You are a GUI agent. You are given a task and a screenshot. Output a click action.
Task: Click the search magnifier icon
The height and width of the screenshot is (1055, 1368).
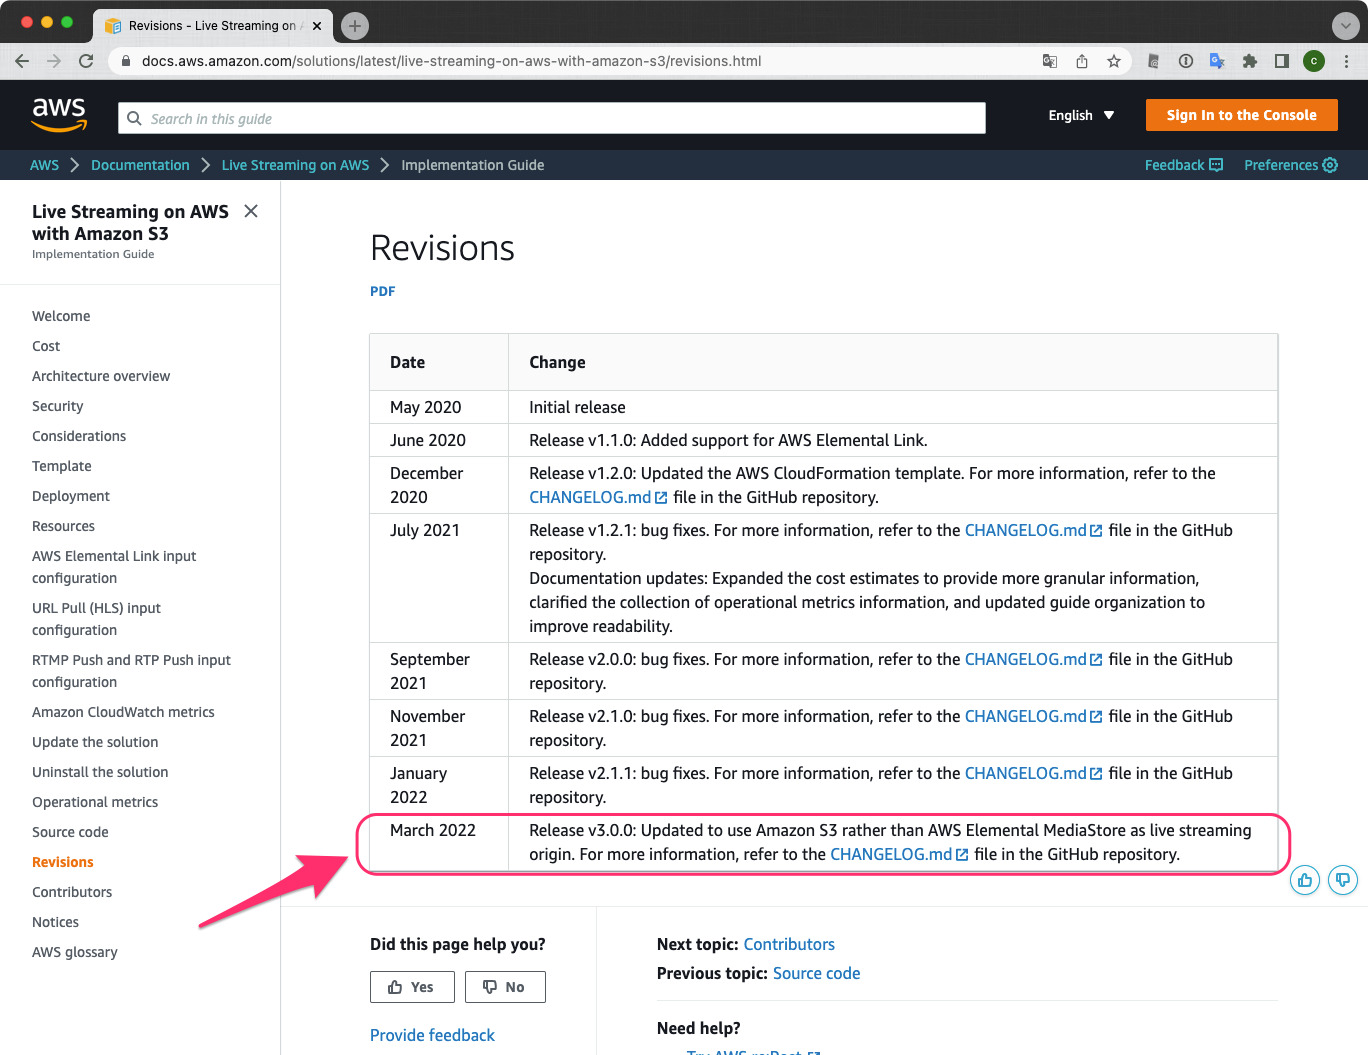point(135,118)
